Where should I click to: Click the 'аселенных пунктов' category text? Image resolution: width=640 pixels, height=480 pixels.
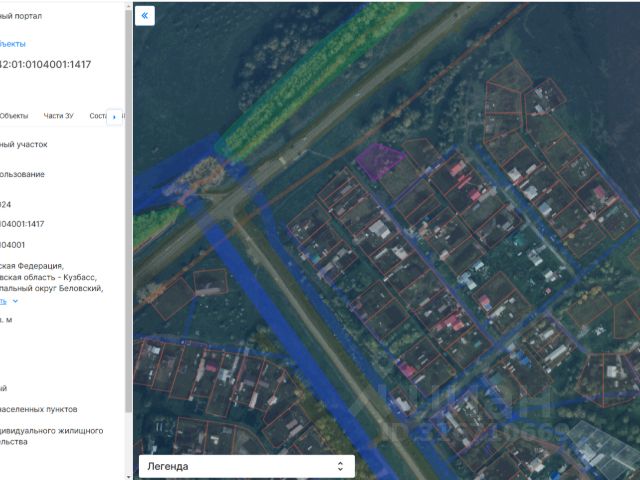point(38,409)
